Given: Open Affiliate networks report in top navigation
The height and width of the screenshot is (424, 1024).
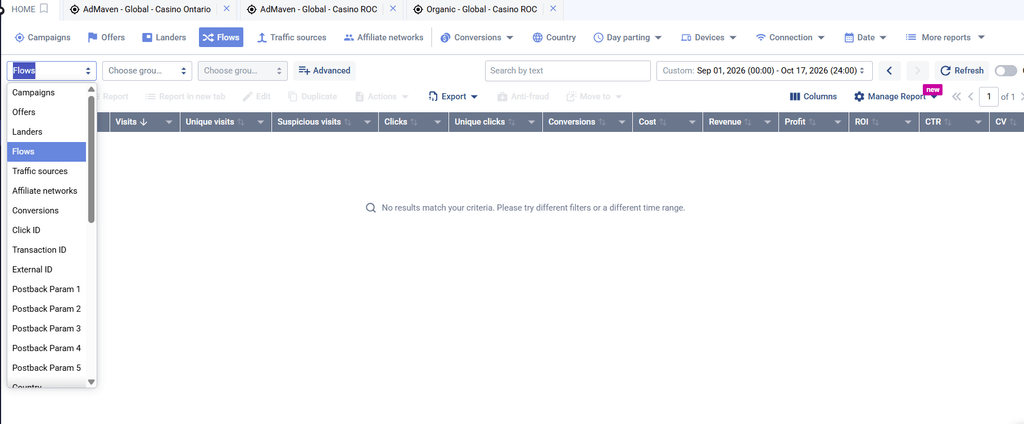Looking at the screenshot, I should click(x=383, y=37).
